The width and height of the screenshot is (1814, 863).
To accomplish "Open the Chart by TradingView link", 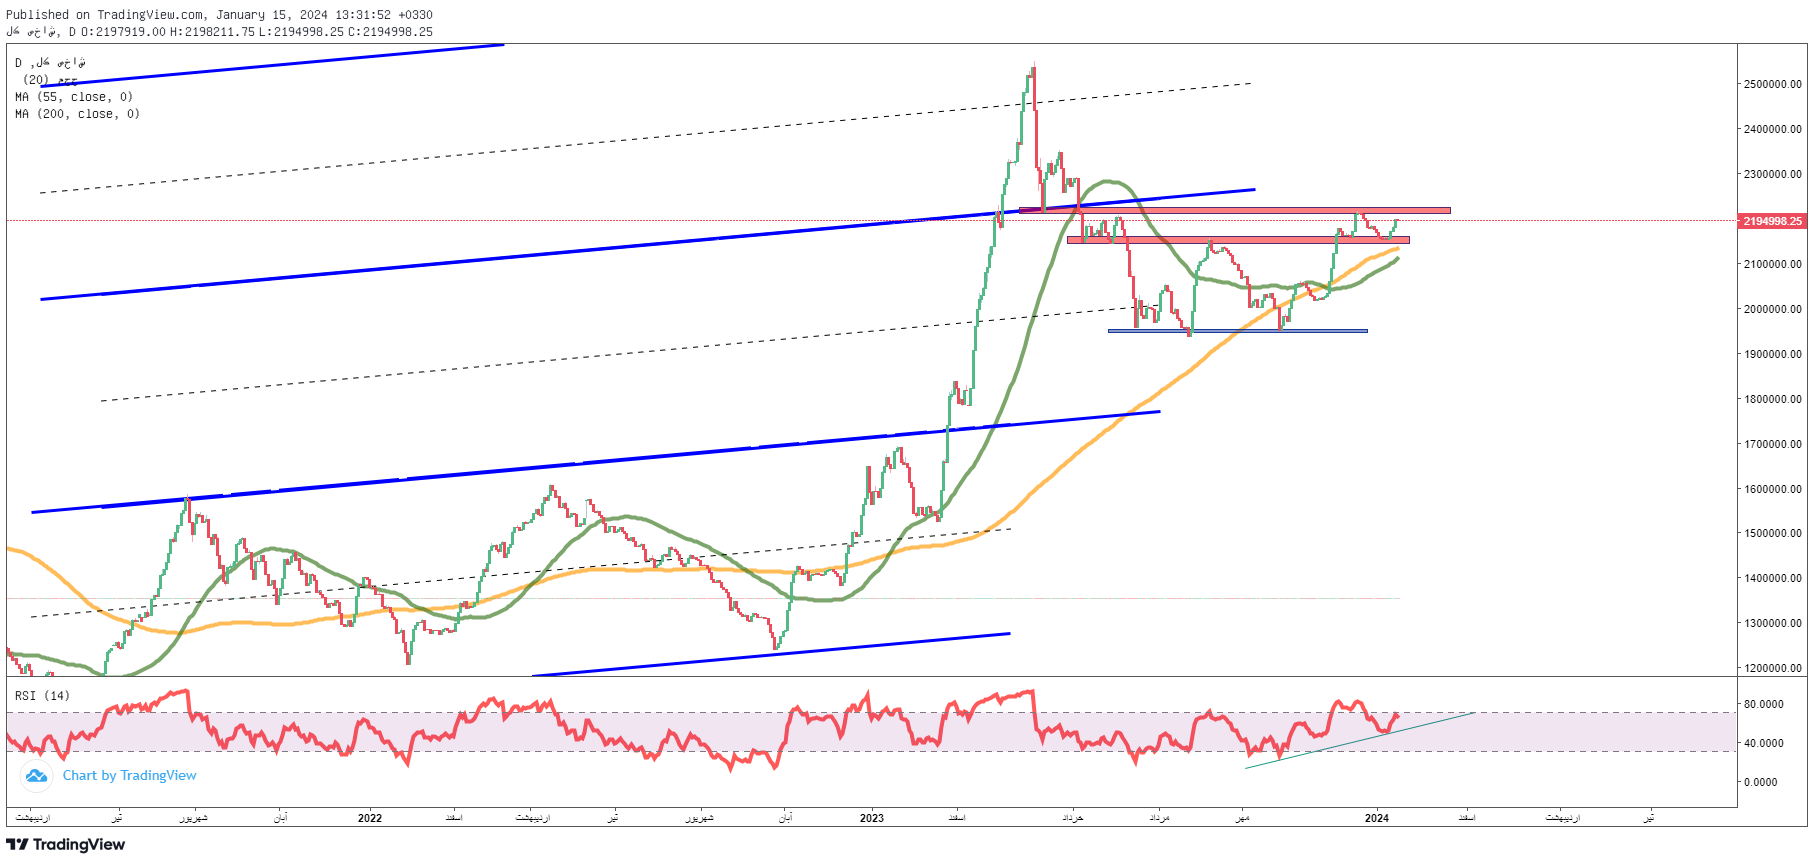I will [x=130, y=776].
